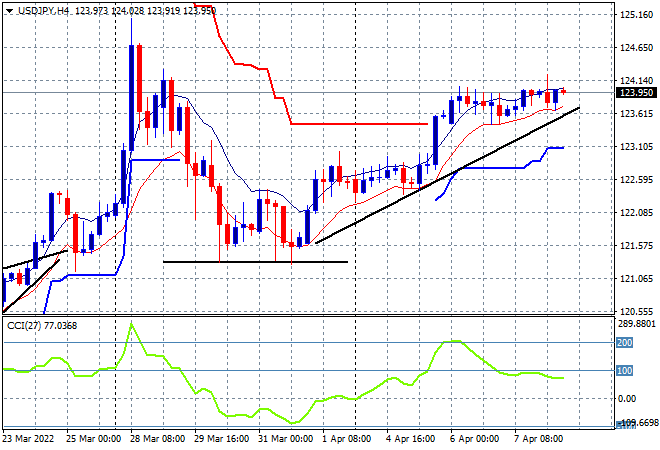Viewport: 660px width, 450px height.
Task: Select the CCI 200 level label
Action: [x=625, y=343]
